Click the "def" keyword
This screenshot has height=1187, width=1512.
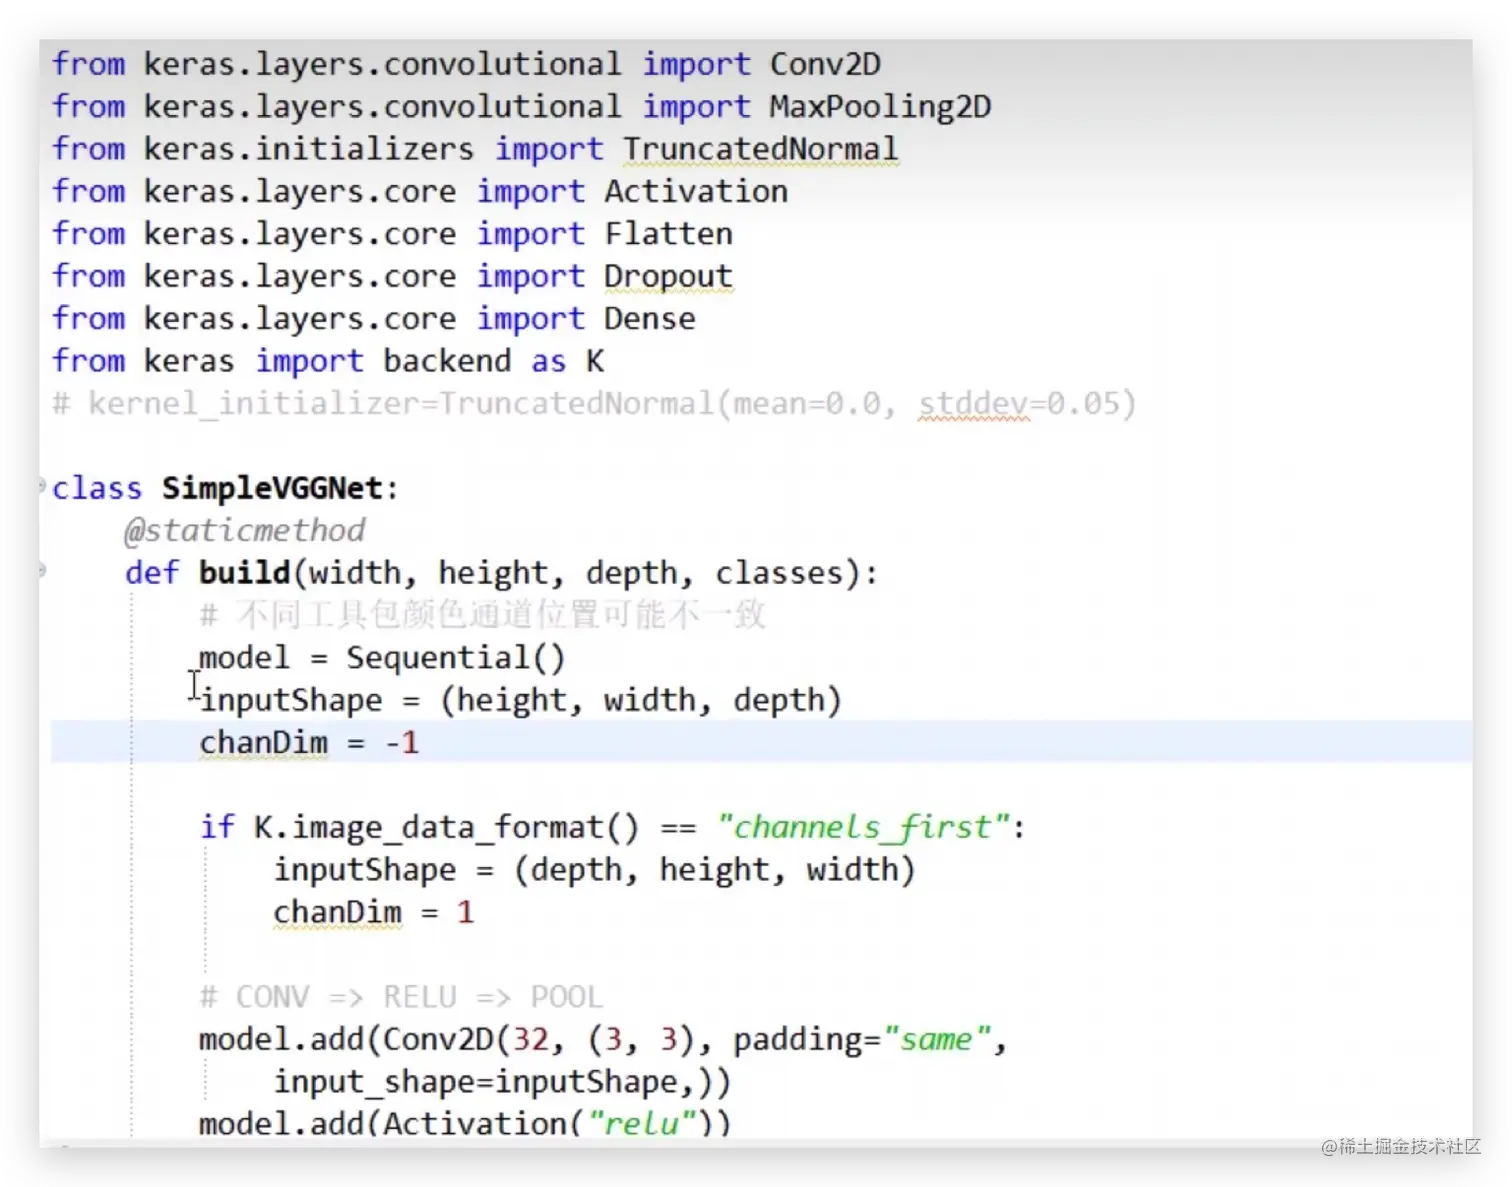click(x=152, y=573)
